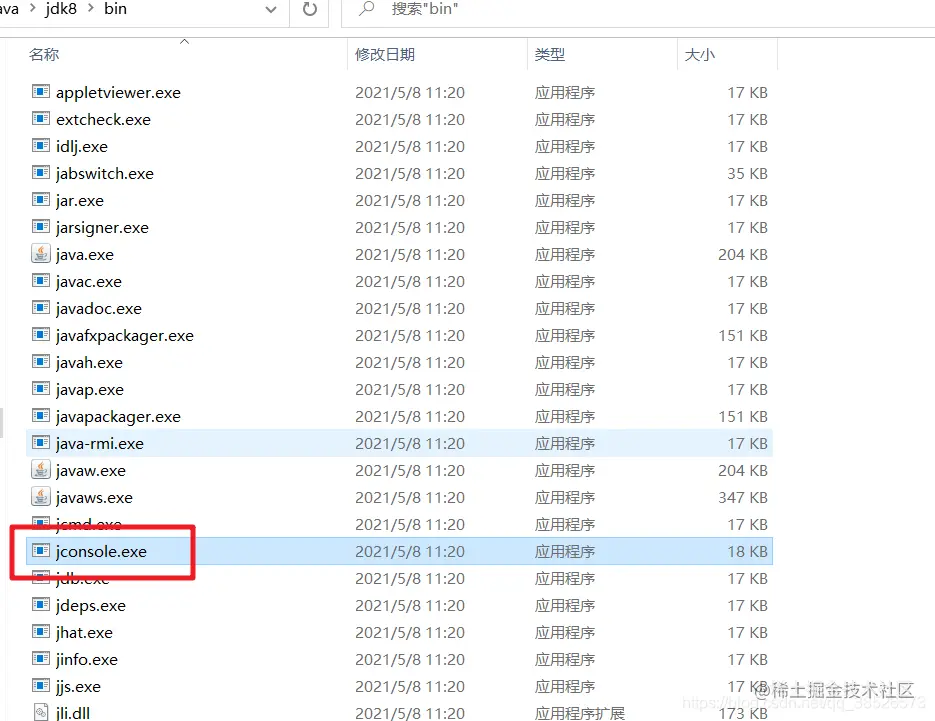Click the java-rmi.exe file icon

(x=41, y=442)
